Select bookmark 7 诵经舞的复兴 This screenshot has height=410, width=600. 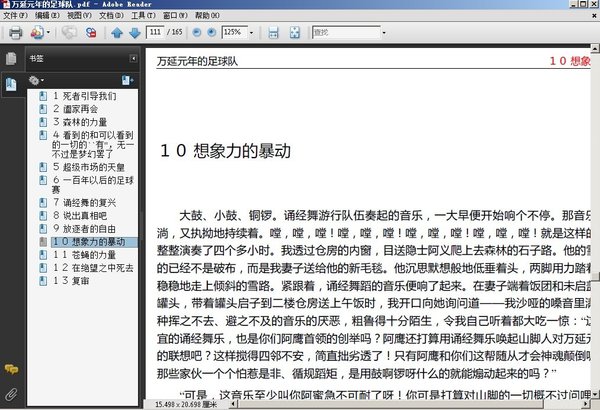84,203
